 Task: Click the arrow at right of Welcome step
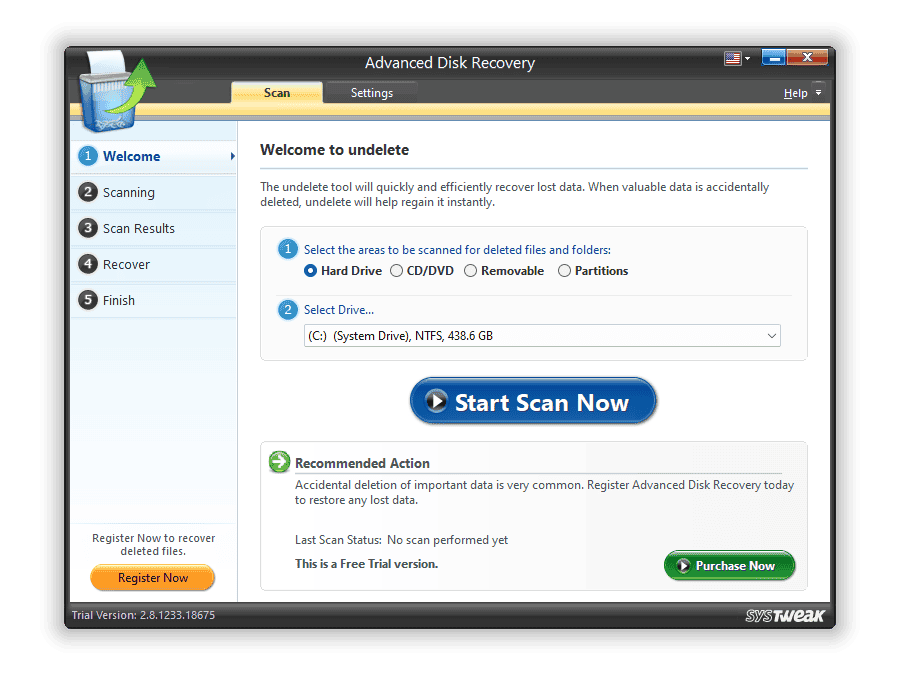click(232, 156)
